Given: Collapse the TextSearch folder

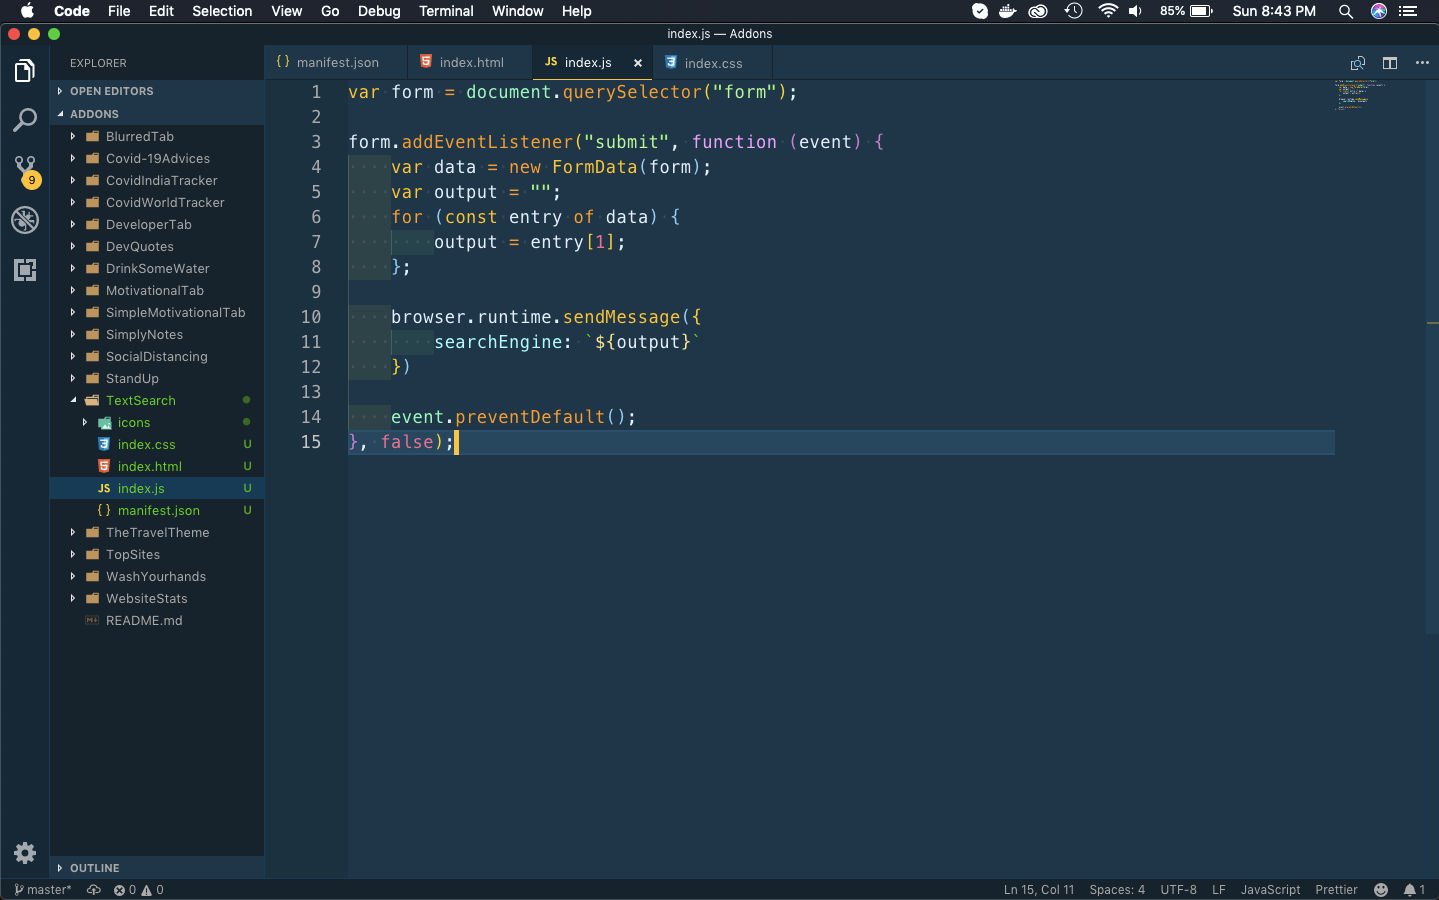Looking at the screenshot, I should pos(157,400).
